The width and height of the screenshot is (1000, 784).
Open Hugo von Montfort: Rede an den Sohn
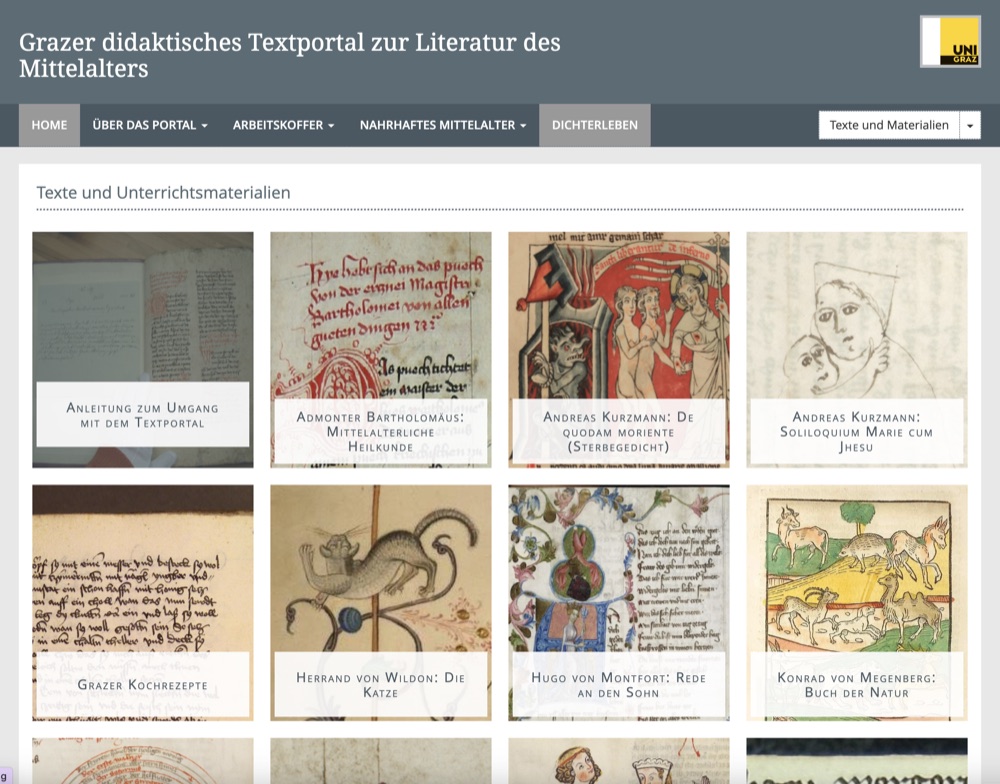619,603
